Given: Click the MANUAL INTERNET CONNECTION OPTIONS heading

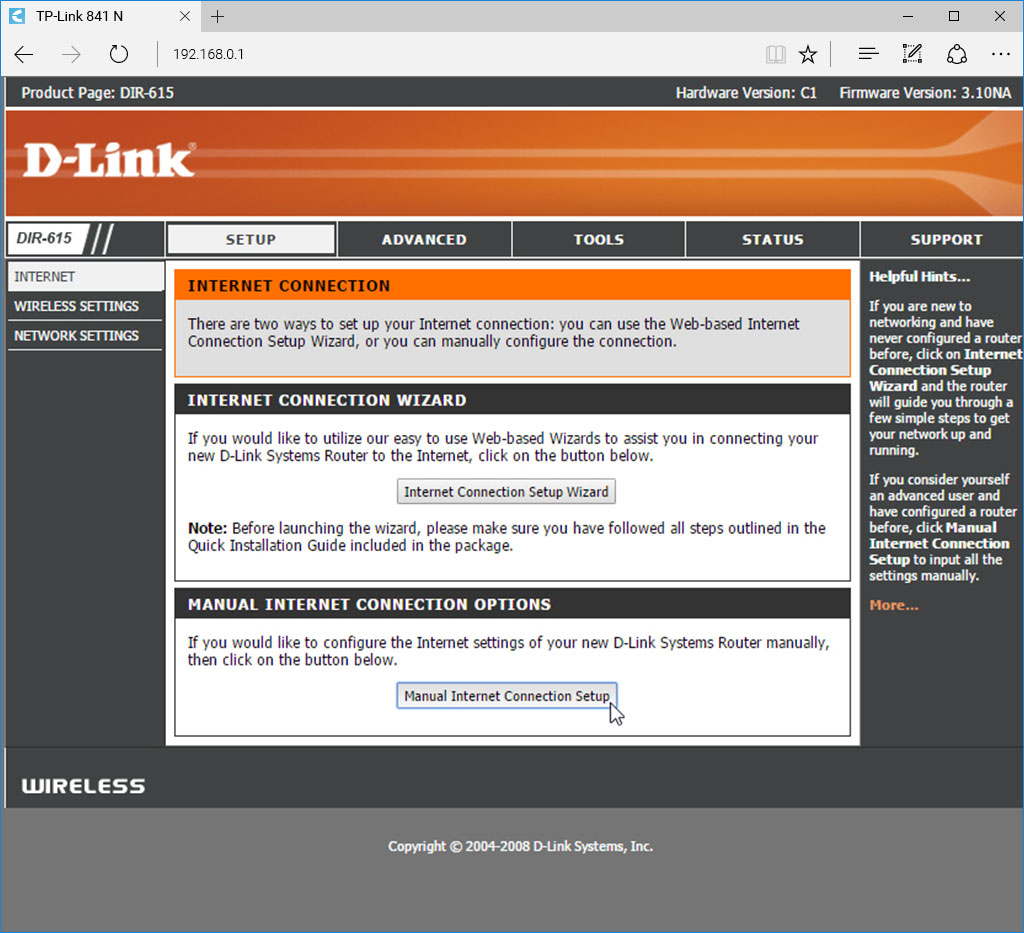Looking at the screenshot, I should click(370, 605).
